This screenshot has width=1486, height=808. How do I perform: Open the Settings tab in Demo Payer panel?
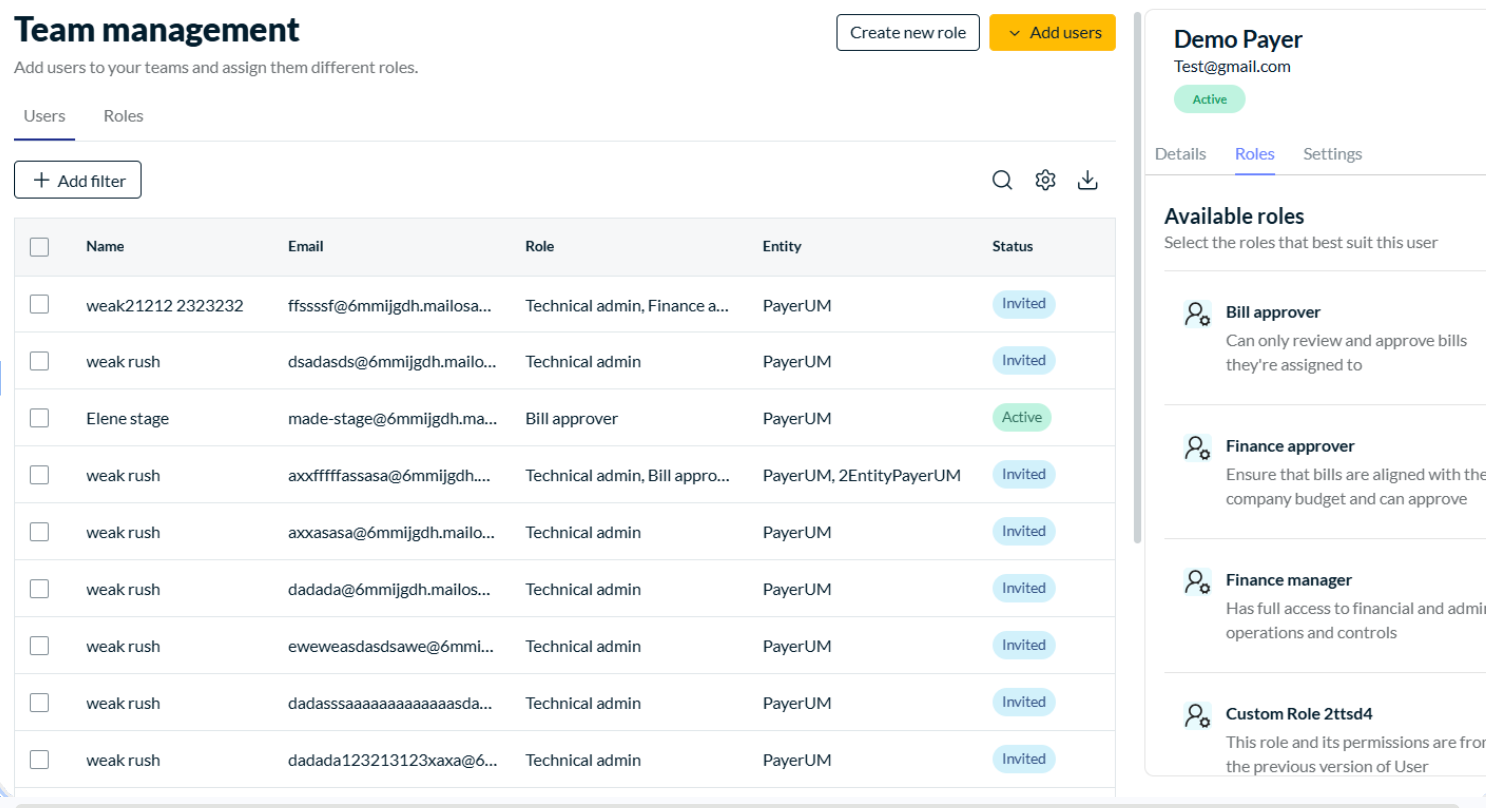click(x=1332, y=154)
